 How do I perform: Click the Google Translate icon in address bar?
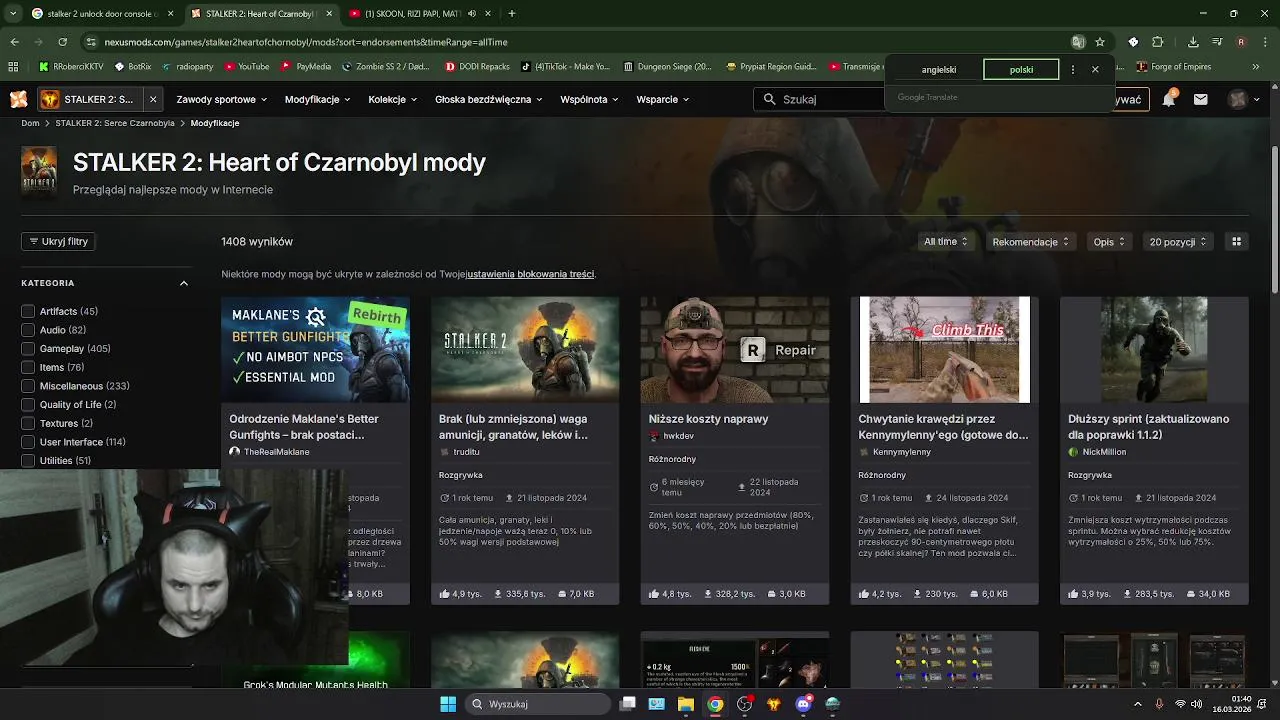[x=1078, y=42]
